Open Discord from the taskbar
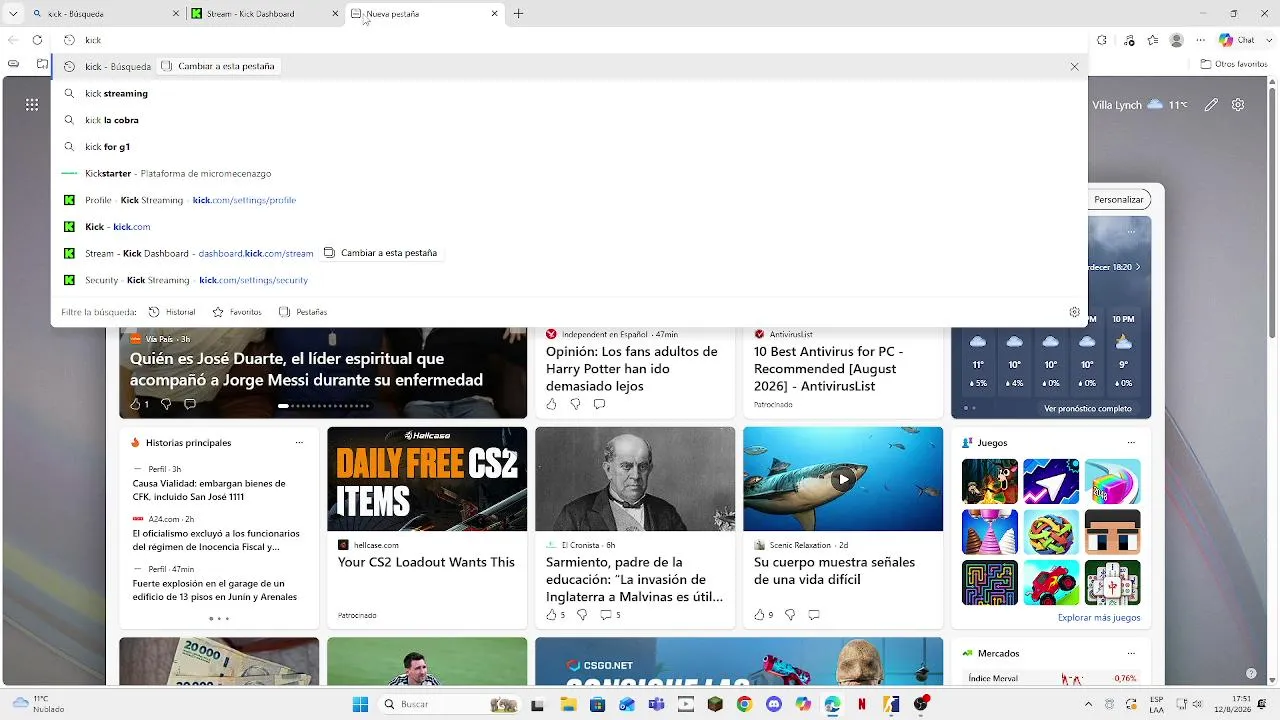This screenshot has height=720, width=1280. click(774, 704)
